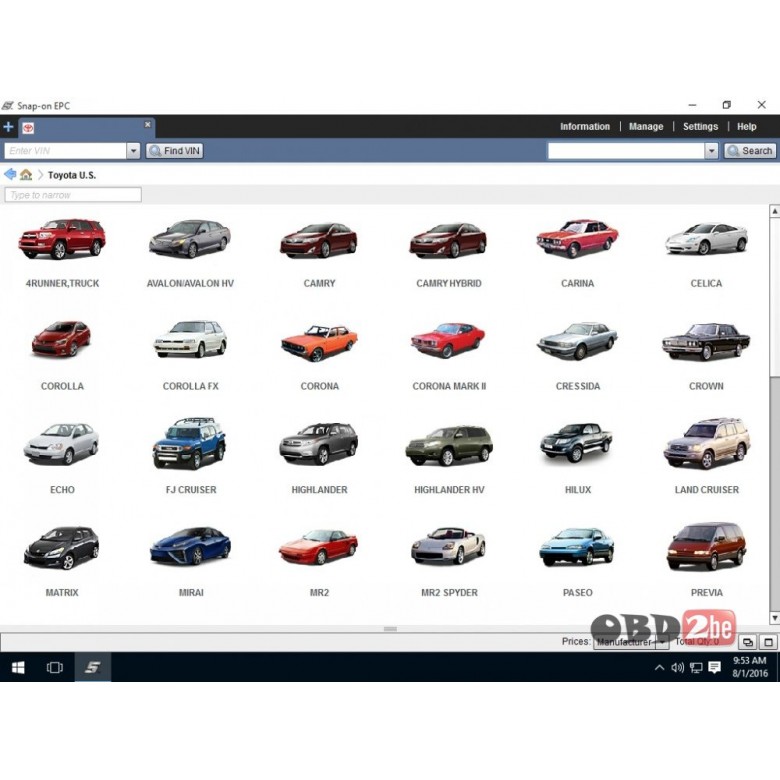Go back with the blue arrow
The width and height of the screenshot is (780, 780).
(9, 174)
